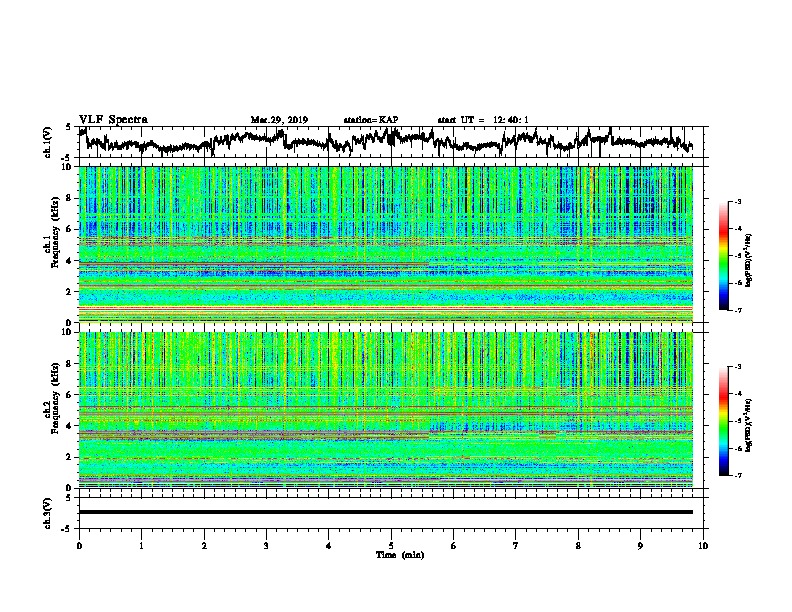Click the ch.1 spectrogram panel
Image resolution: width=792 pixels, height=612 pixels.
[386, 244]
